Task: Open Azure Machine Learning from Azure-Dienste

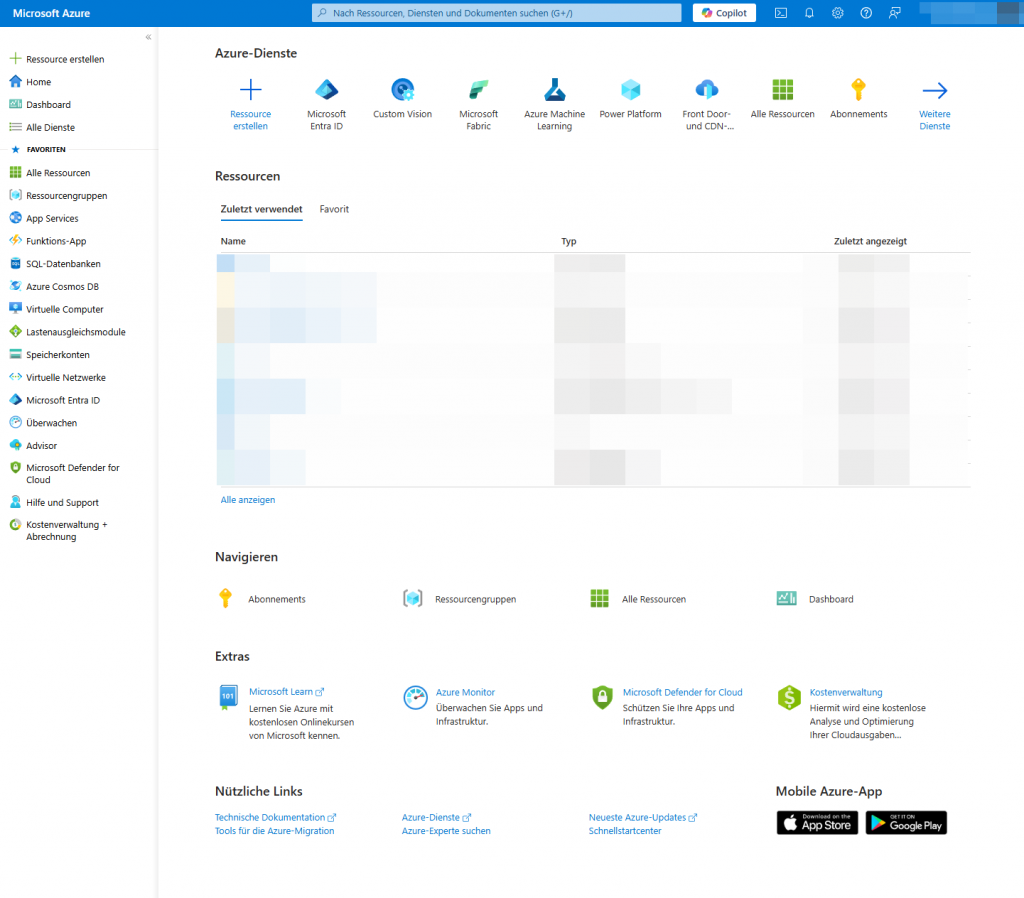Action: [x=554, y=97]
